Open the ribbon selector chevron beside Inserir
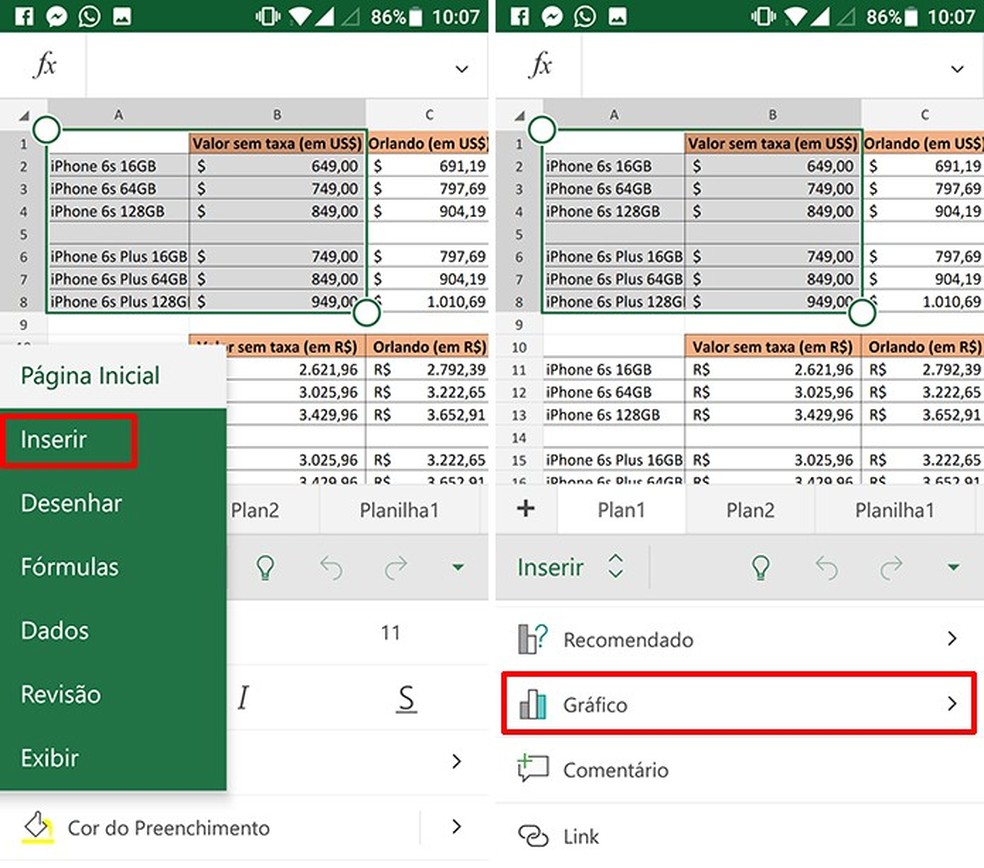Image resolution: width=984 pixels, height=868 pixels. click(616, 566)
